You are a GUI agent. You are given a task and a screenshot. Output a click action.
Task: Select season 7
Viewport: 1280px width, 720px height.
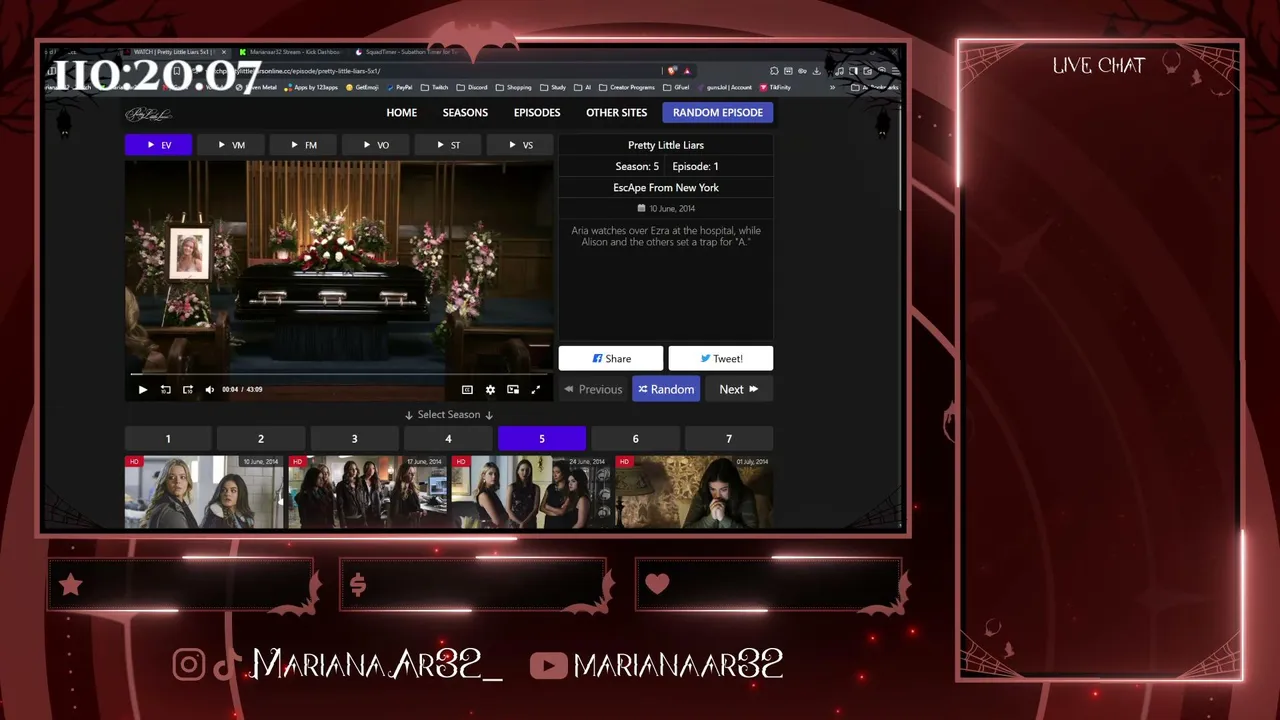[729, 439]
